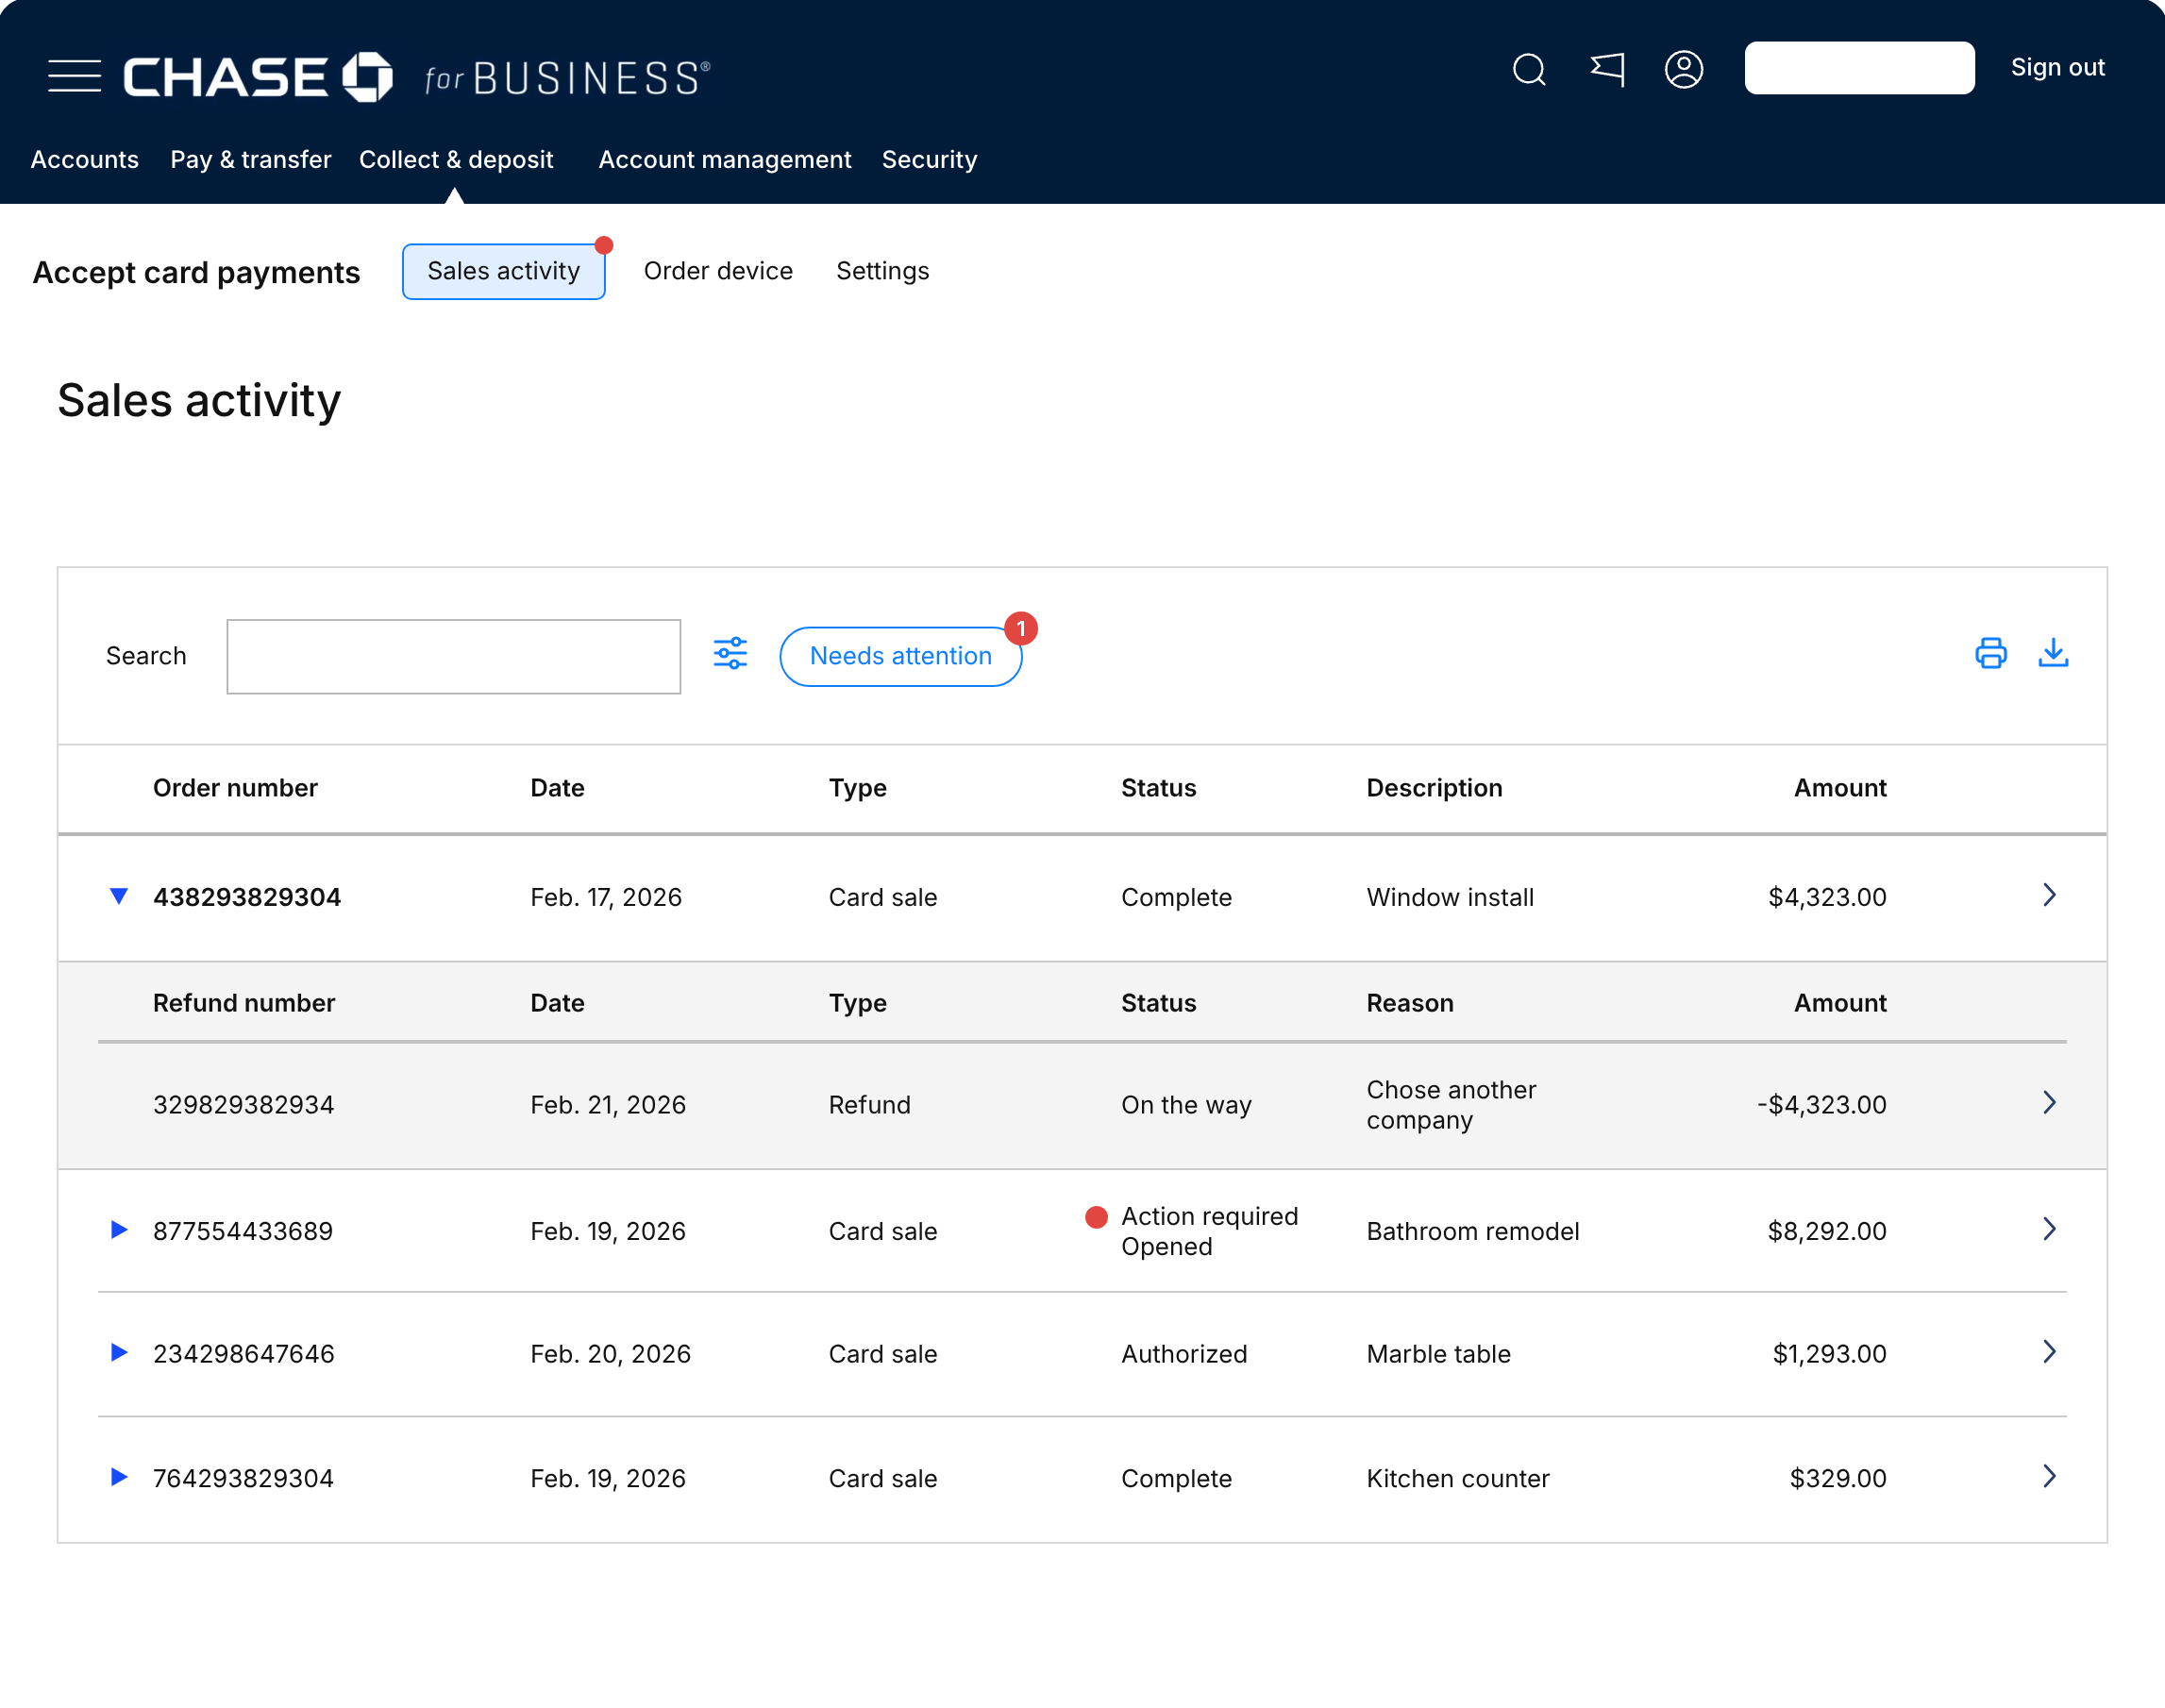The height and width of the screenshot is (1708, 2165).
Task: Open details arrow for Marble table order
Action: 2049,1352
